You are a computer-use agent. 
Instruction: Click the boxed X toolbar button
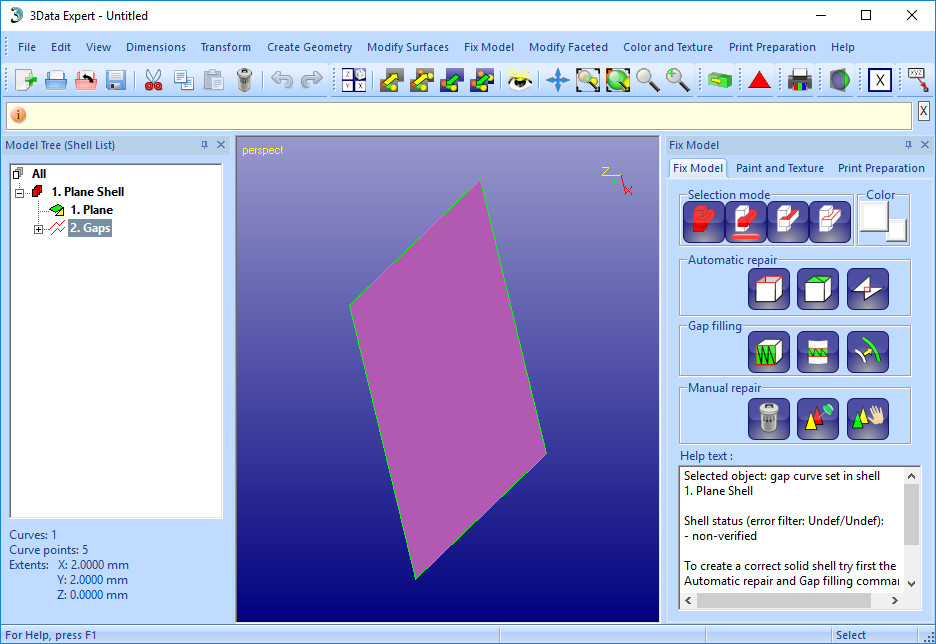(x=880, y=79)
